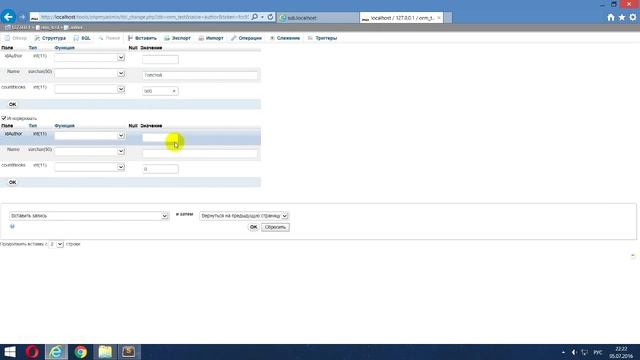
Task: Click the browser address bar URL
Action: click(x=145, y=17)
